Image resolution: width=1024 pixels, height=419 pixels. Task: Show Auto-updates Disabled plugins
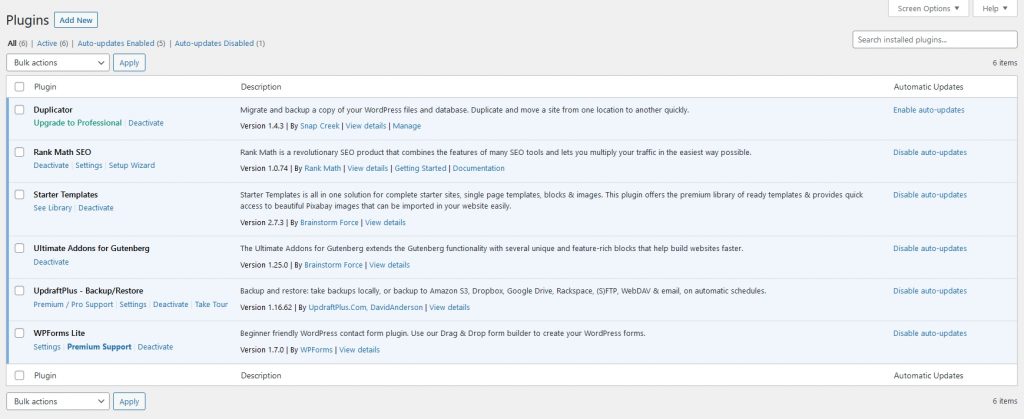click(219, 43)
